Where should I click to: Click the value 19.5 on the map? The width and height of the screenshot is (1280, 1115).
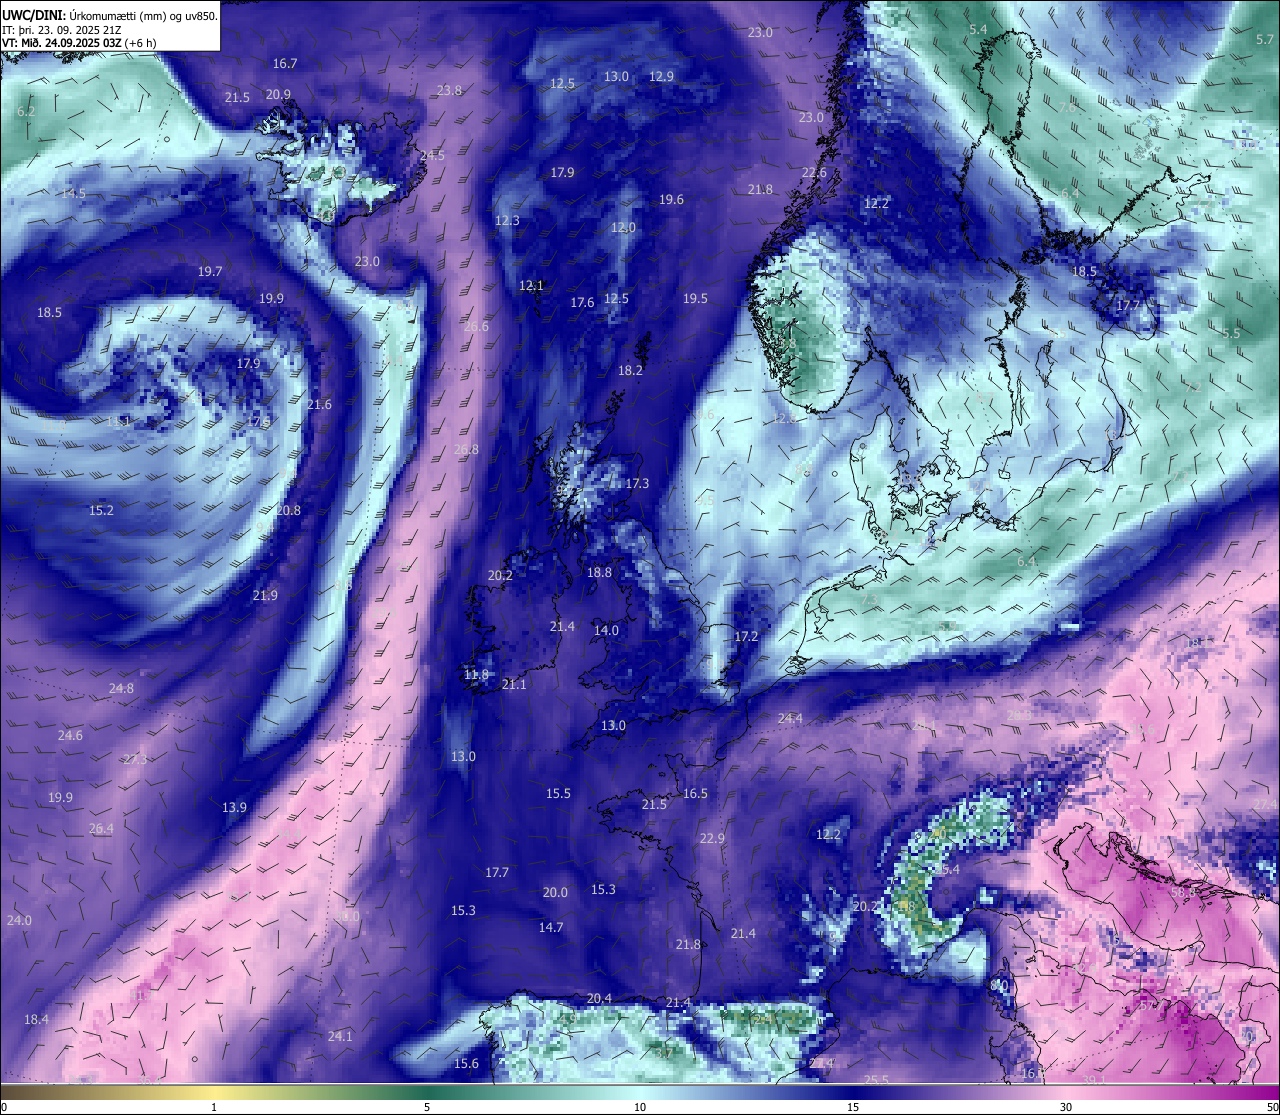[x=695, y=299]
